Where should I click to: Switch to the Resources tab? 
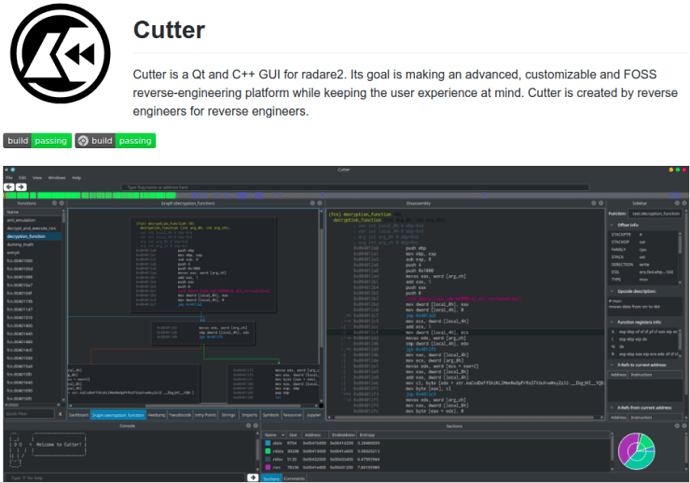[x=292, y=415]
